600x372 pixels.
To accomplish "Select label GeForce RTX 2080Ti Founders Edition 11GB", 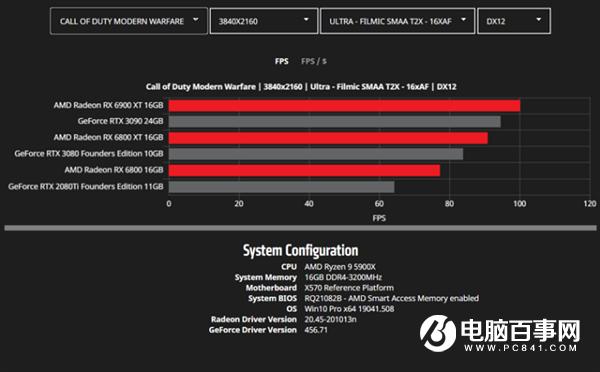I will point(86,187).
